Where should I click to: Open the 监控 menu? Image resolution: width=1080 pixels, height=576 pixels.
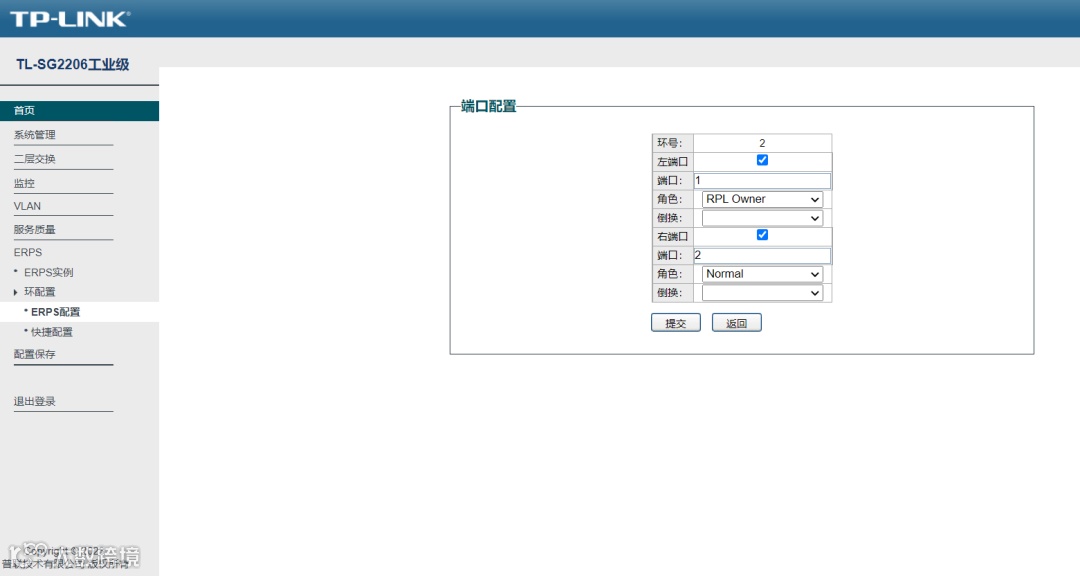point(24,183)
